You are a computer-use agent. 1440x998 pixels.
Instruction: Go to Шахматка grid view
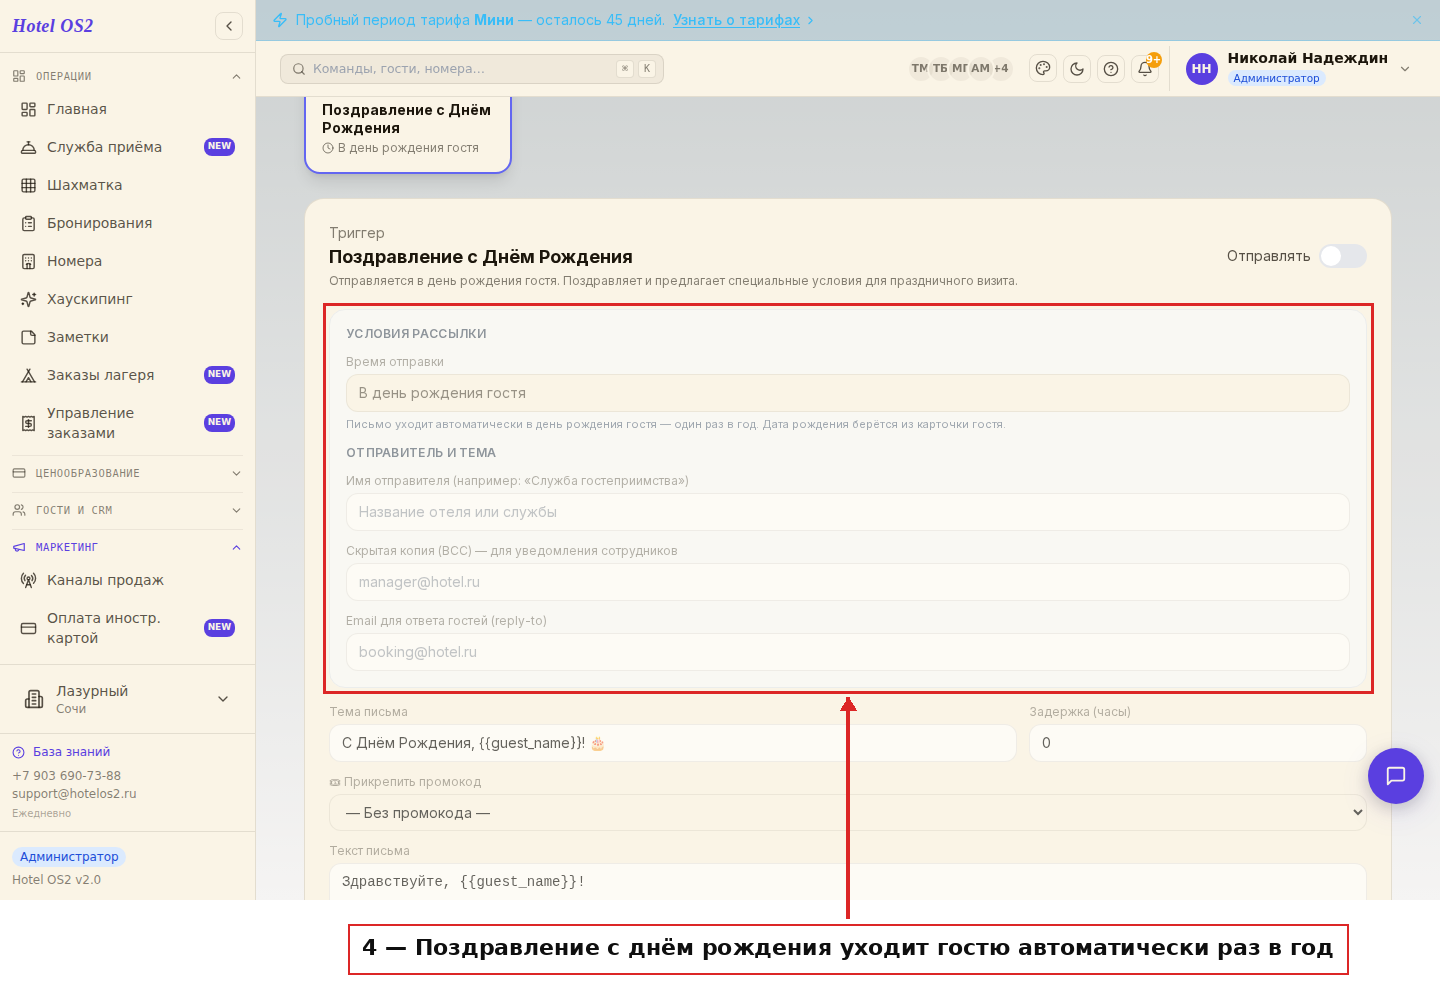(x=127, y=185)
